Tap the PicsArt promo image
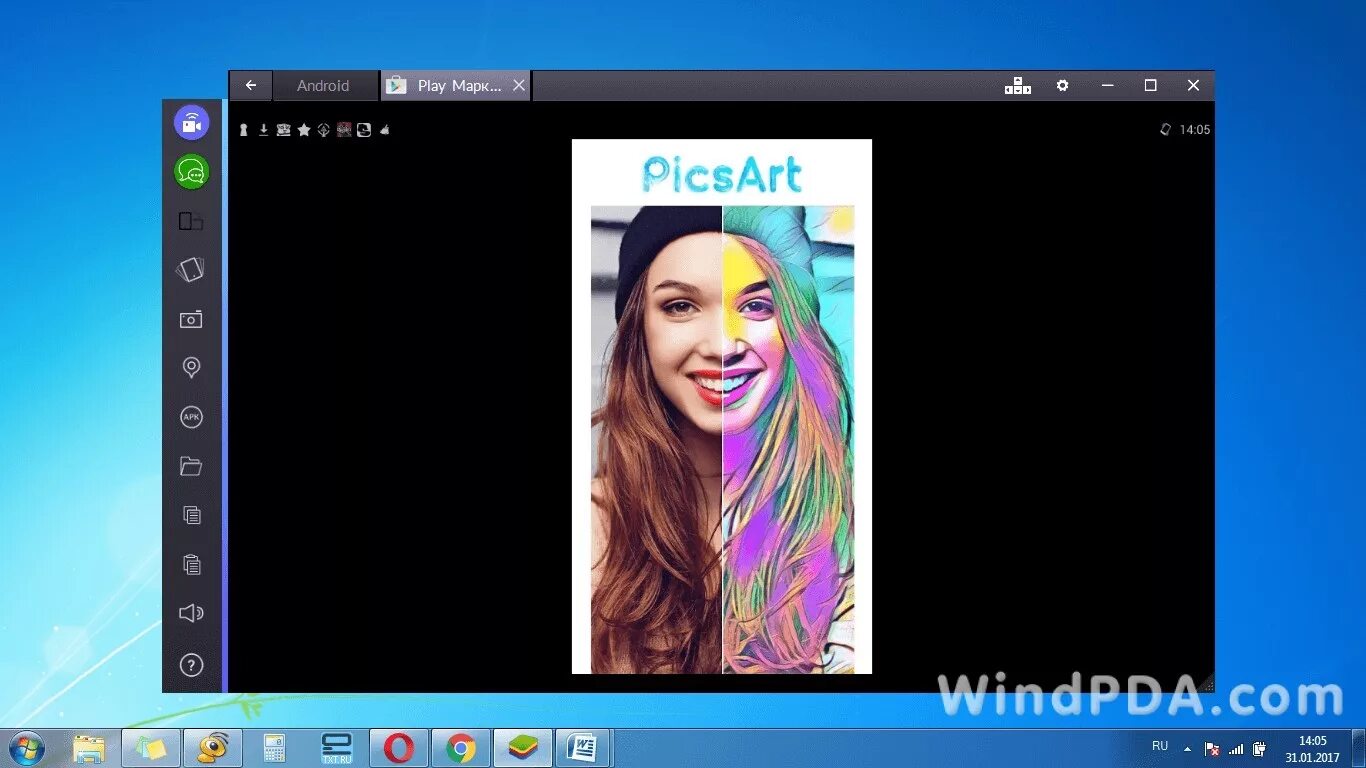 pos(722,406)
